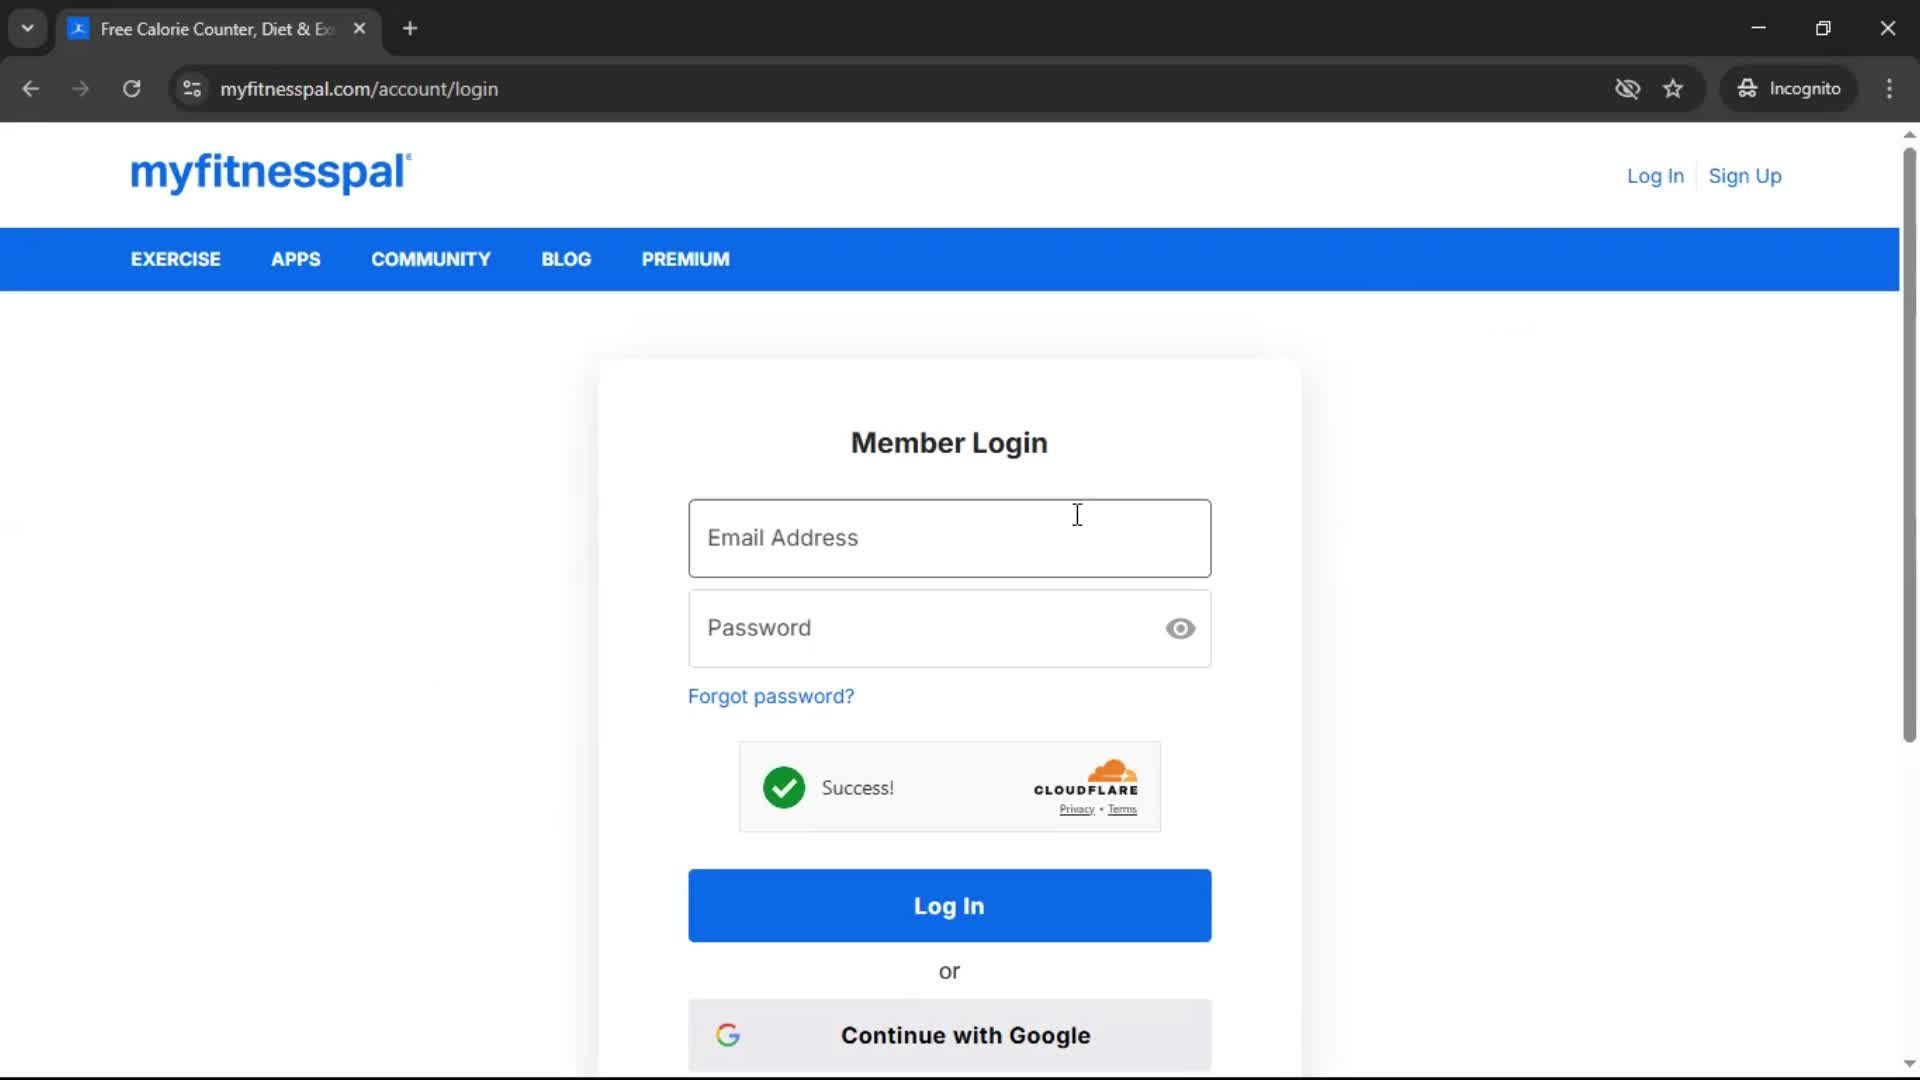Click the scrollbar up arrow

(x=1909, y=134)
